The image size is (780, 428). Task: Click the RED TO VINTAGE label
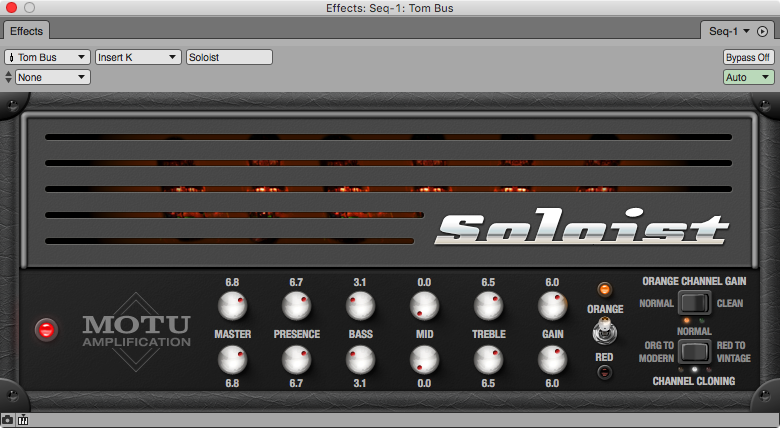tap(734, 351)
